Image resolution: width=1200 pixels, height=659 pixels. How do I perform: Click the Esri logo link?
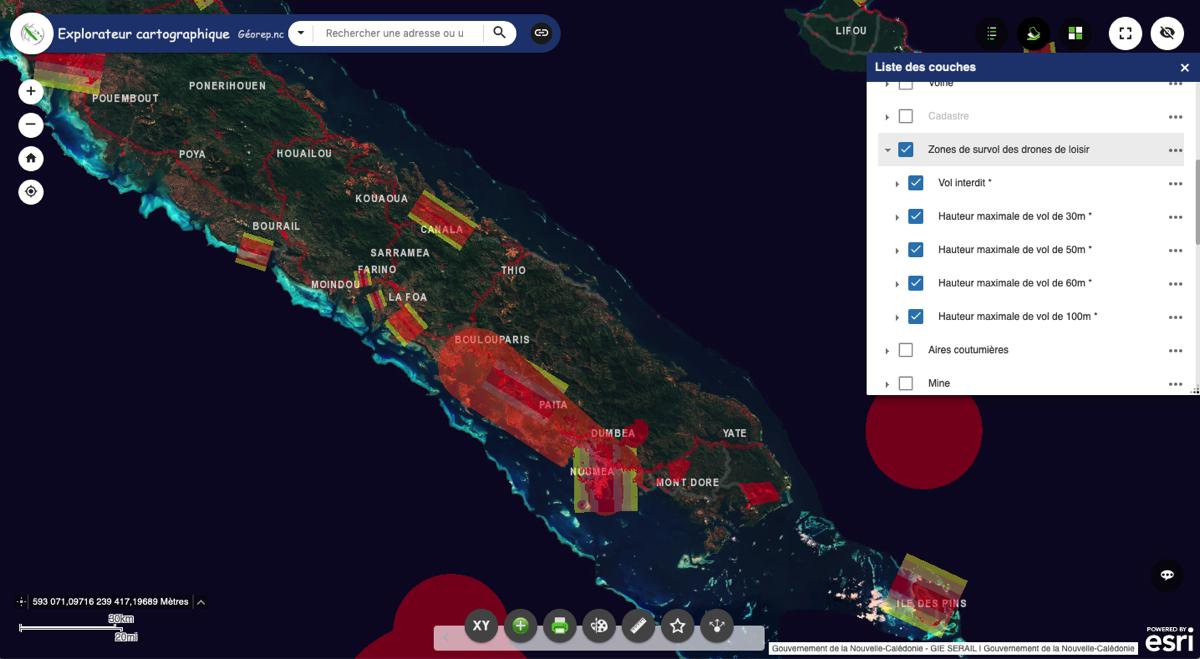coord(1169,639)
